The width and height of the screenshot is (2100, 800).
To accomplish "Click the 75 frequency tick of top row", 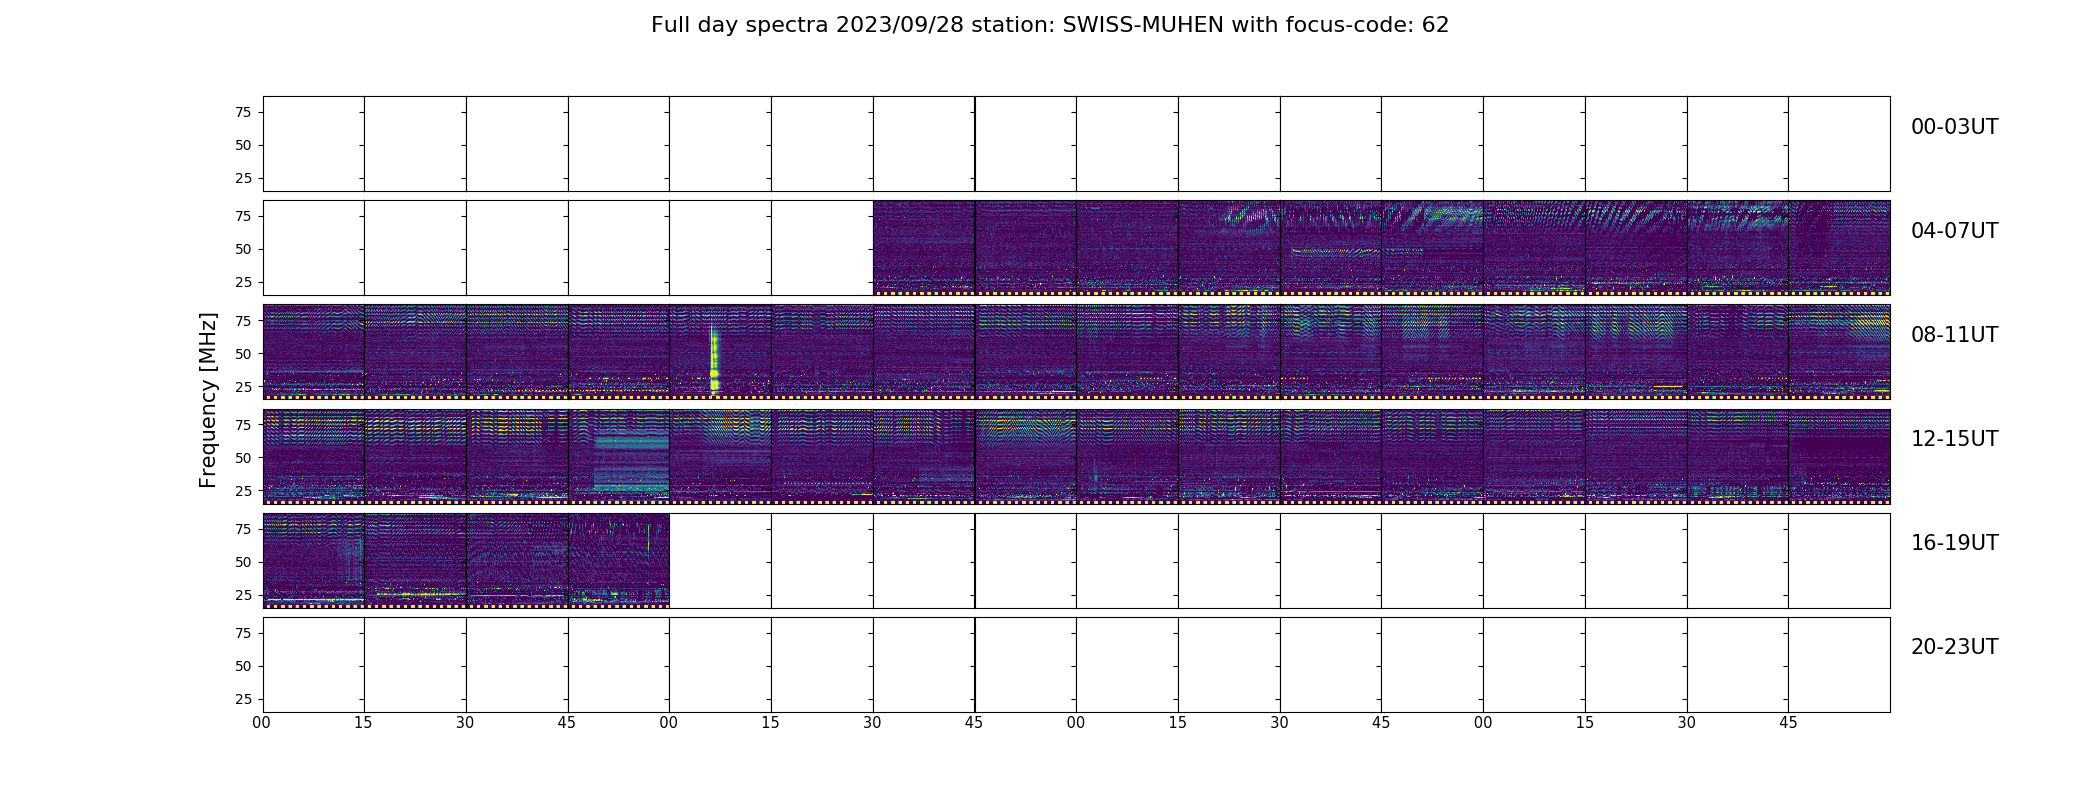I will (243, 112).
